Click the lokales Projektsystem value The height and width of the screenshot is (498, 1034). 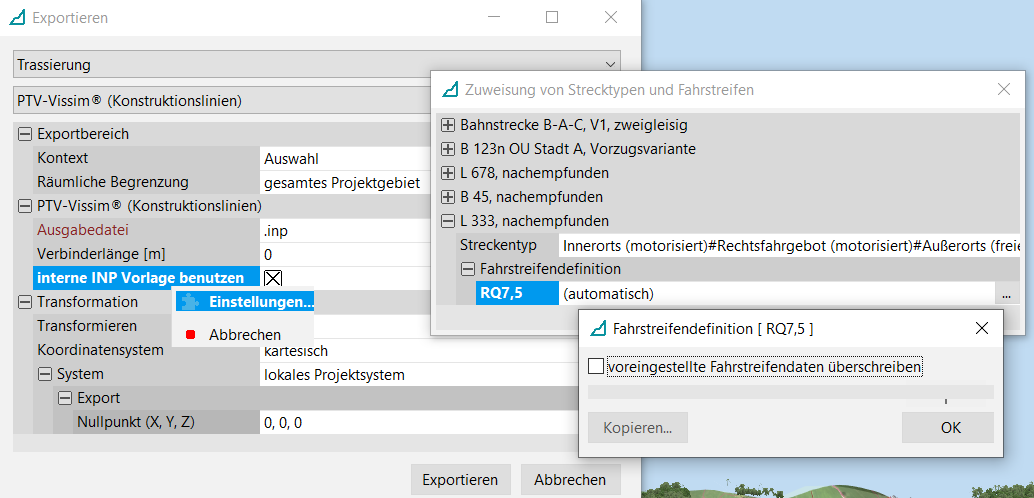[419, 375]
